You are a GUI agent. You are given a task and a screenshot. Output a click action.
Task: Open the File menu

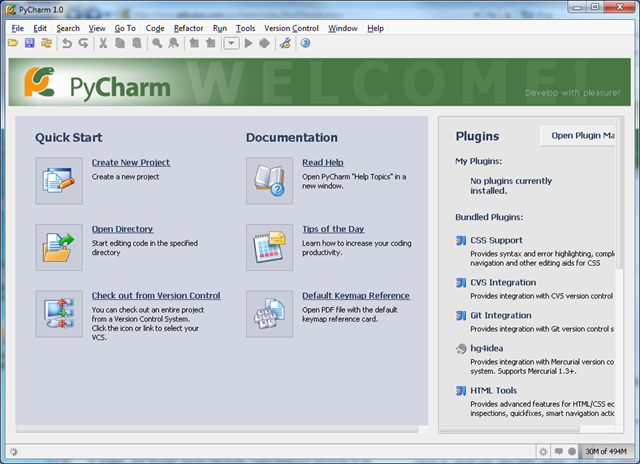click(x=18, y=28)
